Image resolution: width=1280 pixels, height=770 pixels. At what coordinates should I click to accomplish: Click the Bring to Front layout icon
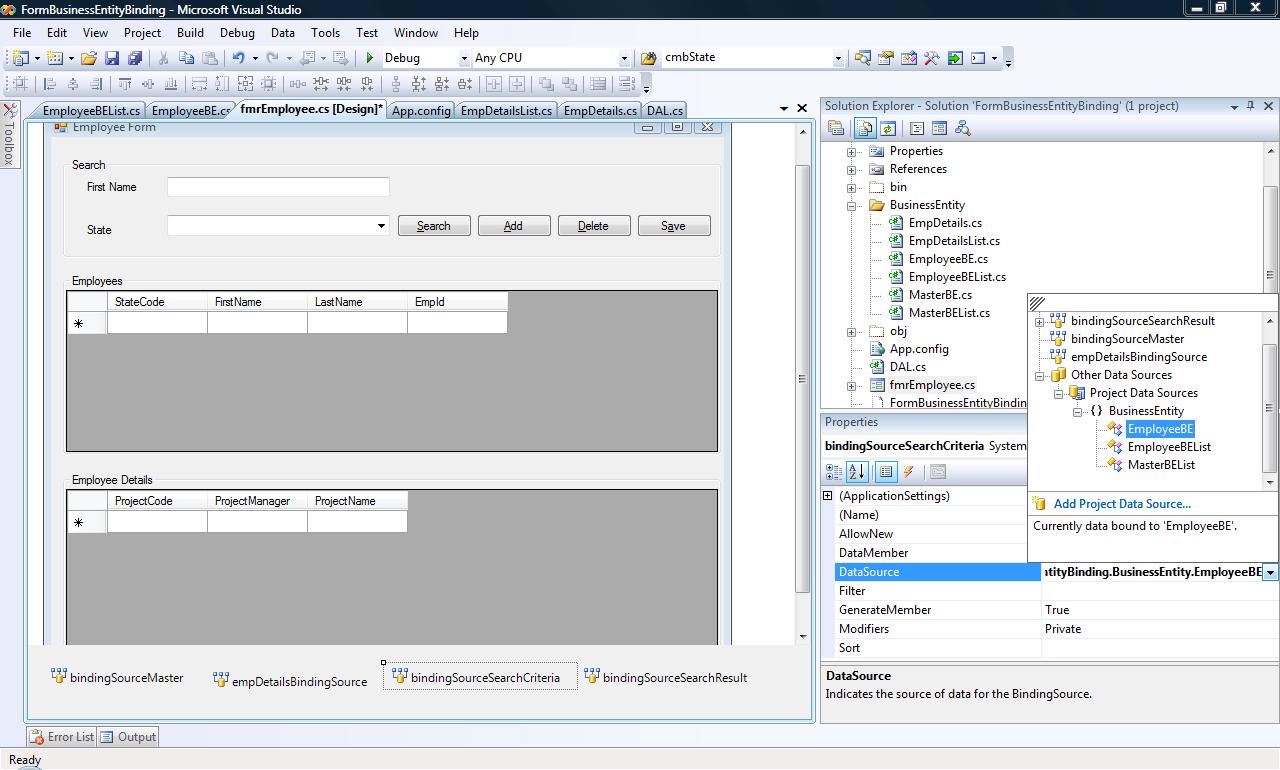tap(547, 84)
